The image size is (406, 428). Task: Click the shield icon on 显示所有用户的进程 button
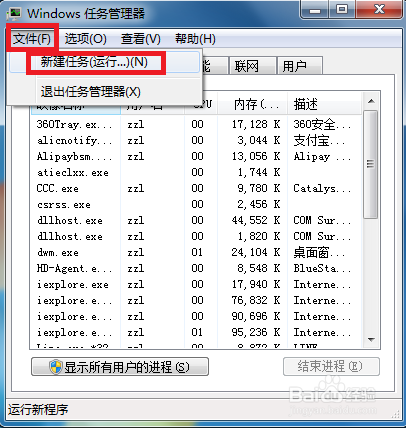tap(55, 367)
